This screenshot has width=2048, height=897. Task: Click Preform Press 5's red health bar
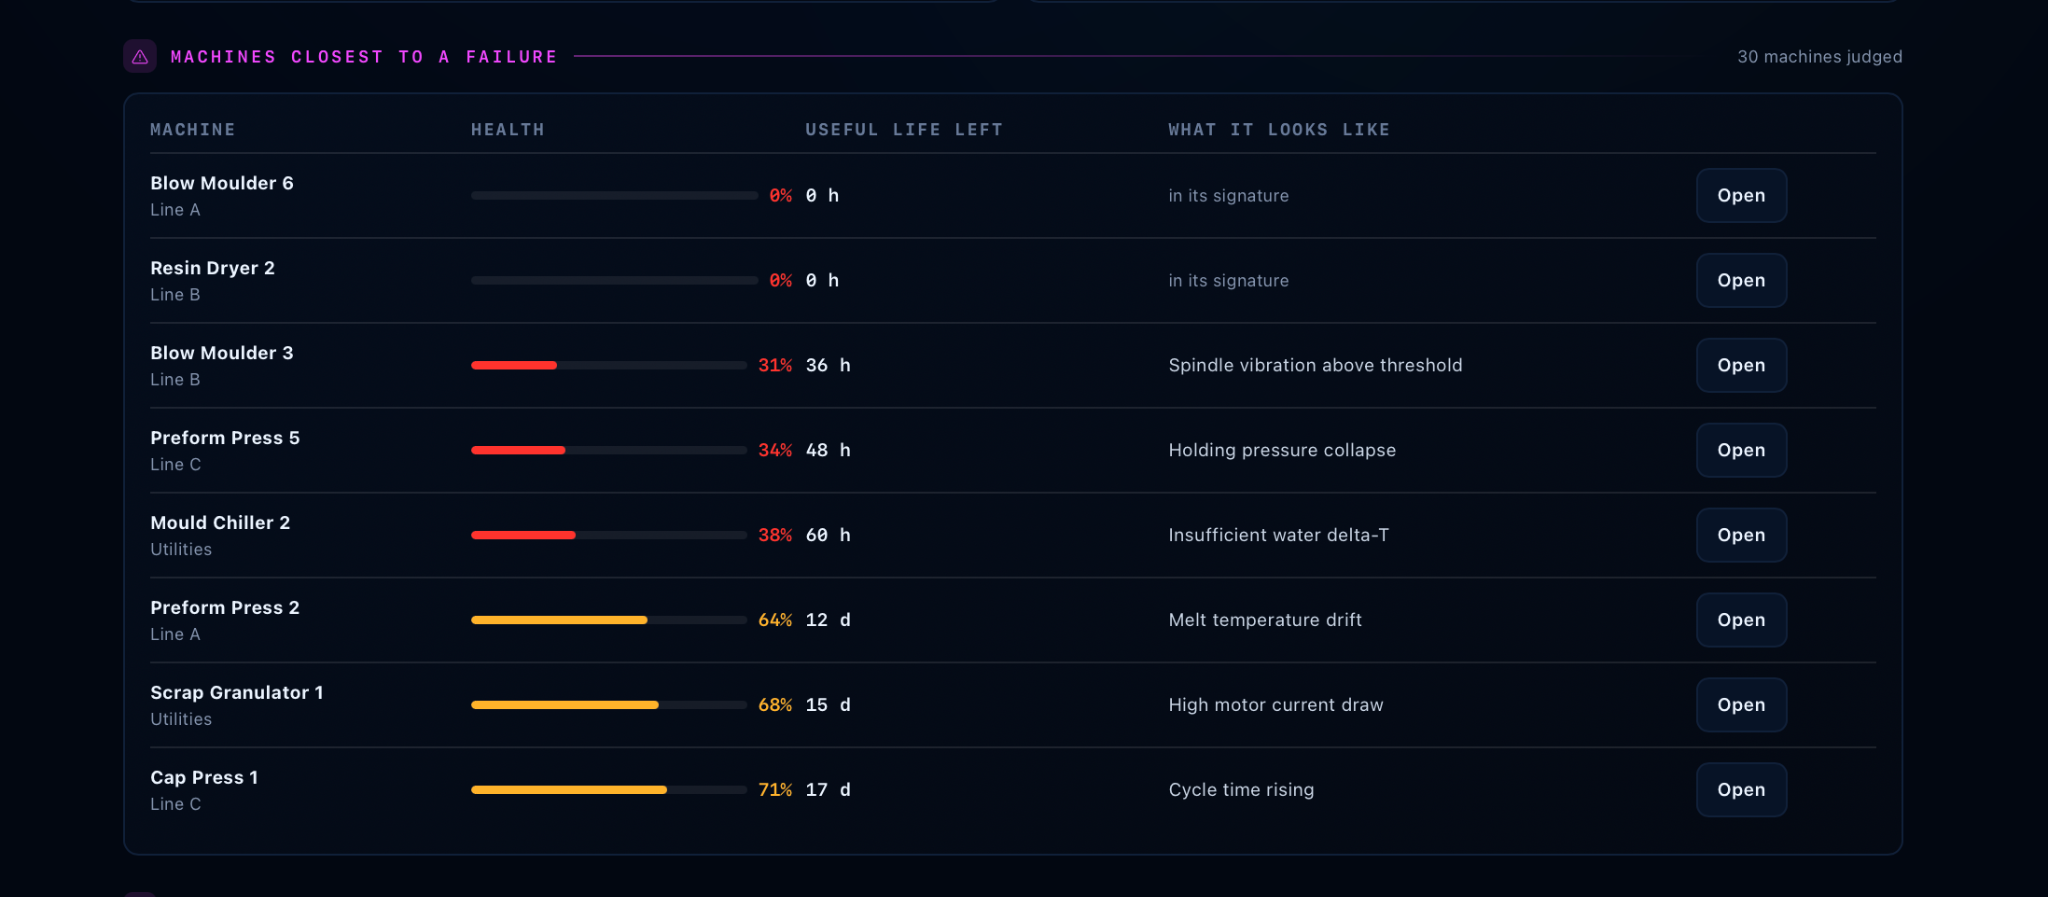coord(609,450)
